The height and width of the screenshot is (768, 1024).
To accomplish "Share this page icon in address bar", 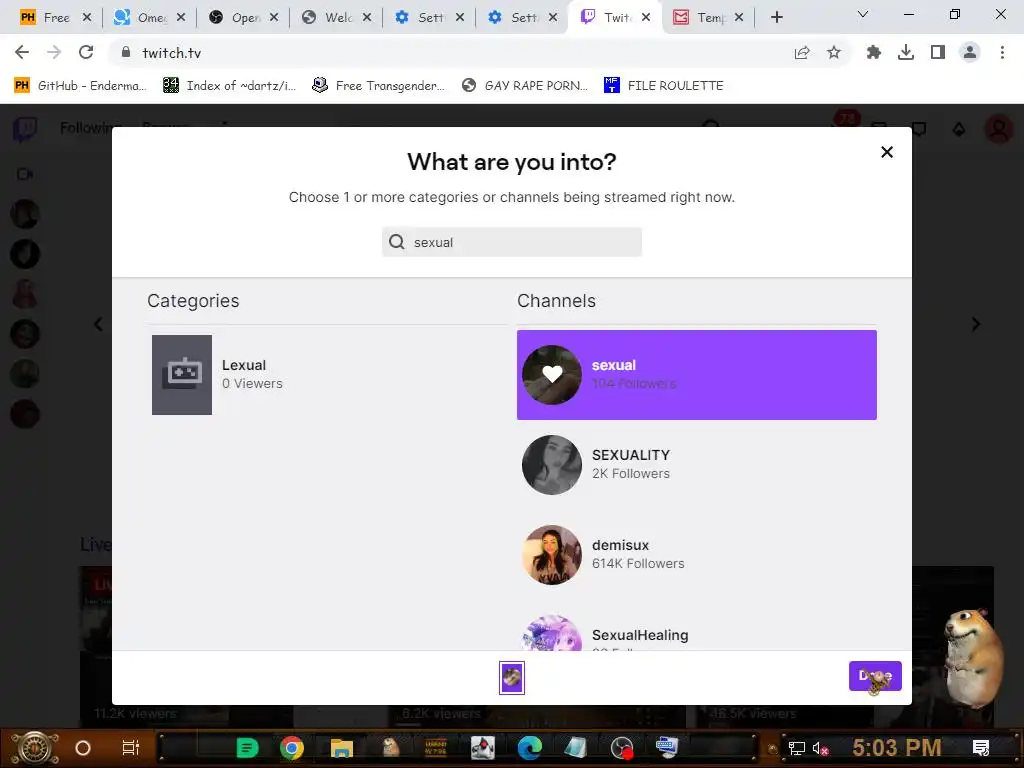I will click(802, 53).
